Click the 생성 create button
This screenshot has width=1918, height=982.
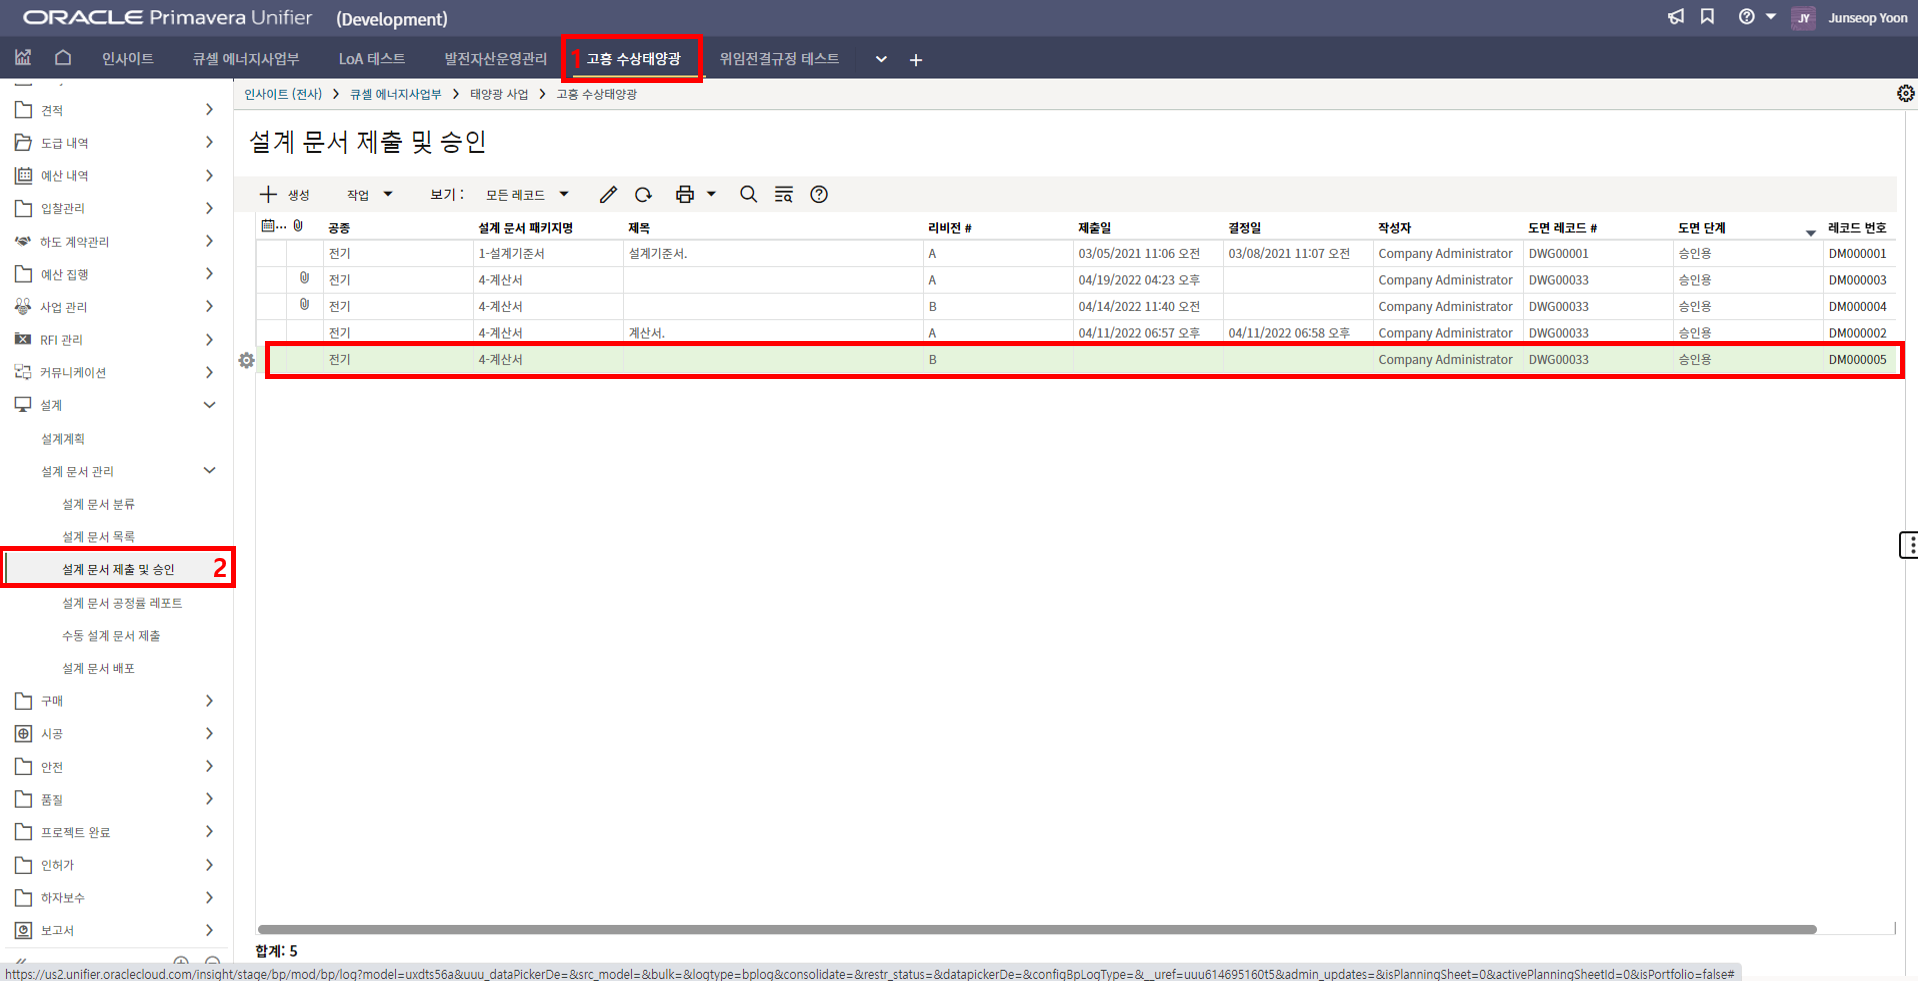[285, 195]
